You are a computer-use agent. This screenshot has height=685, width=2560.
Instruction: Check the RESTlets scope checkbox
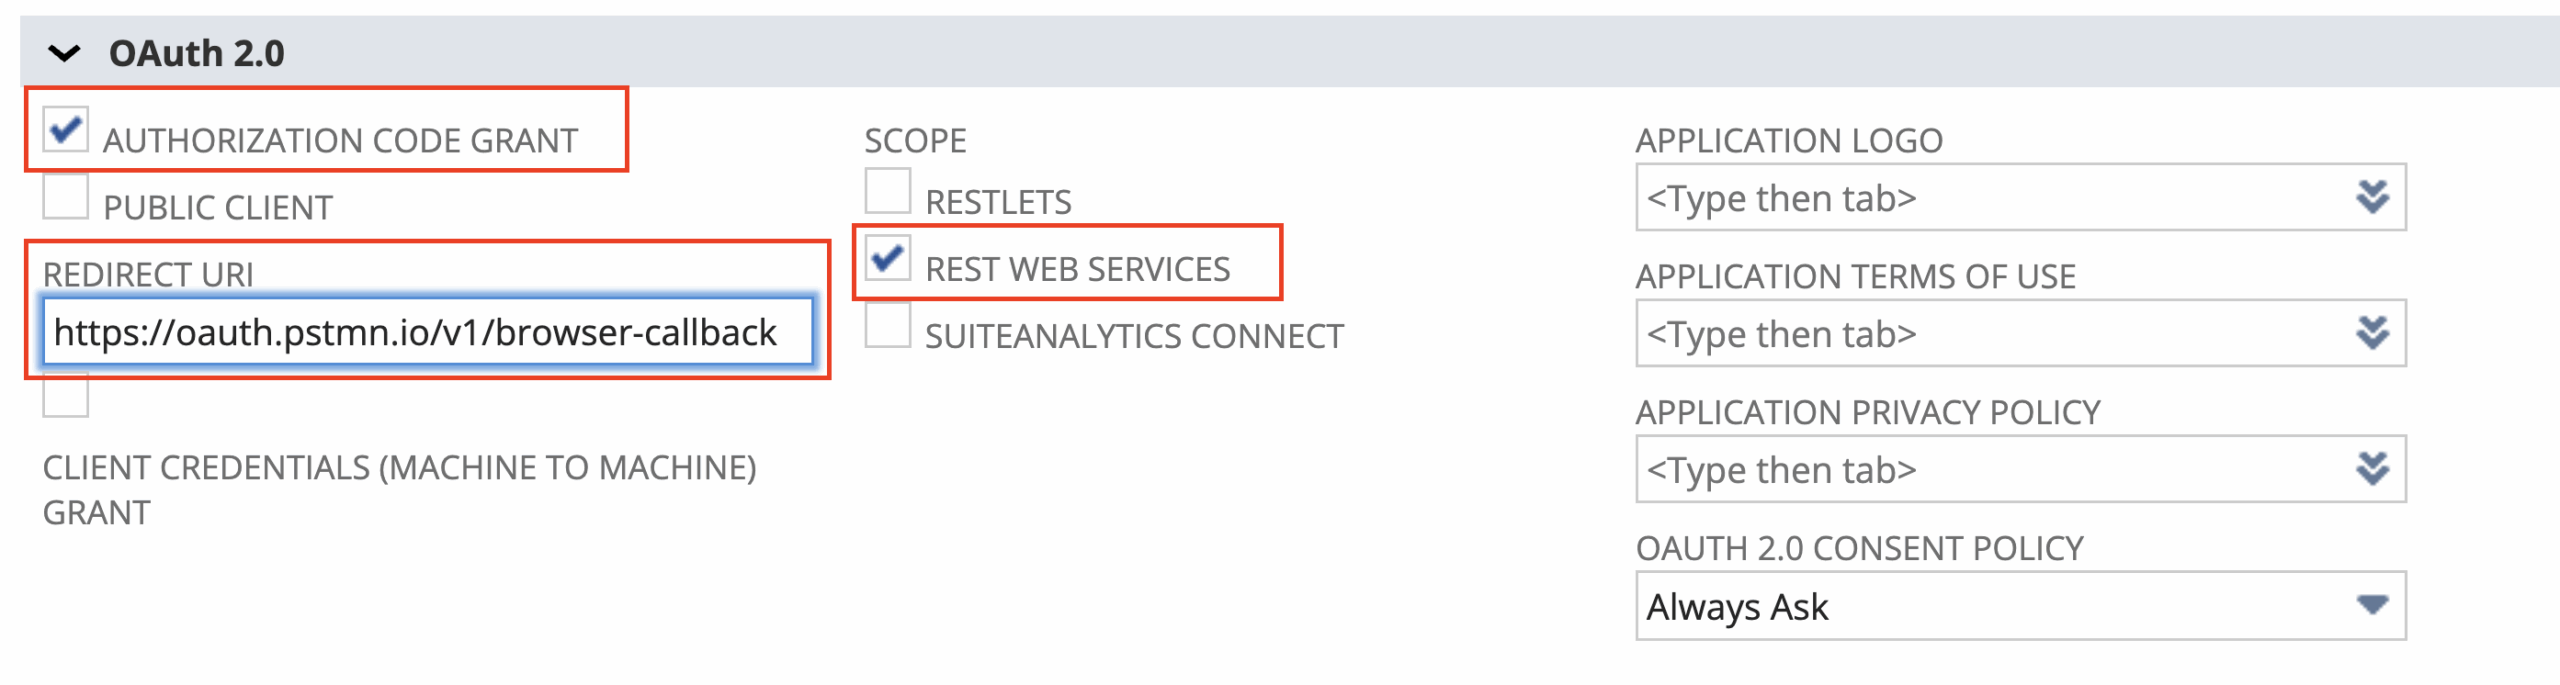(888, 191)
